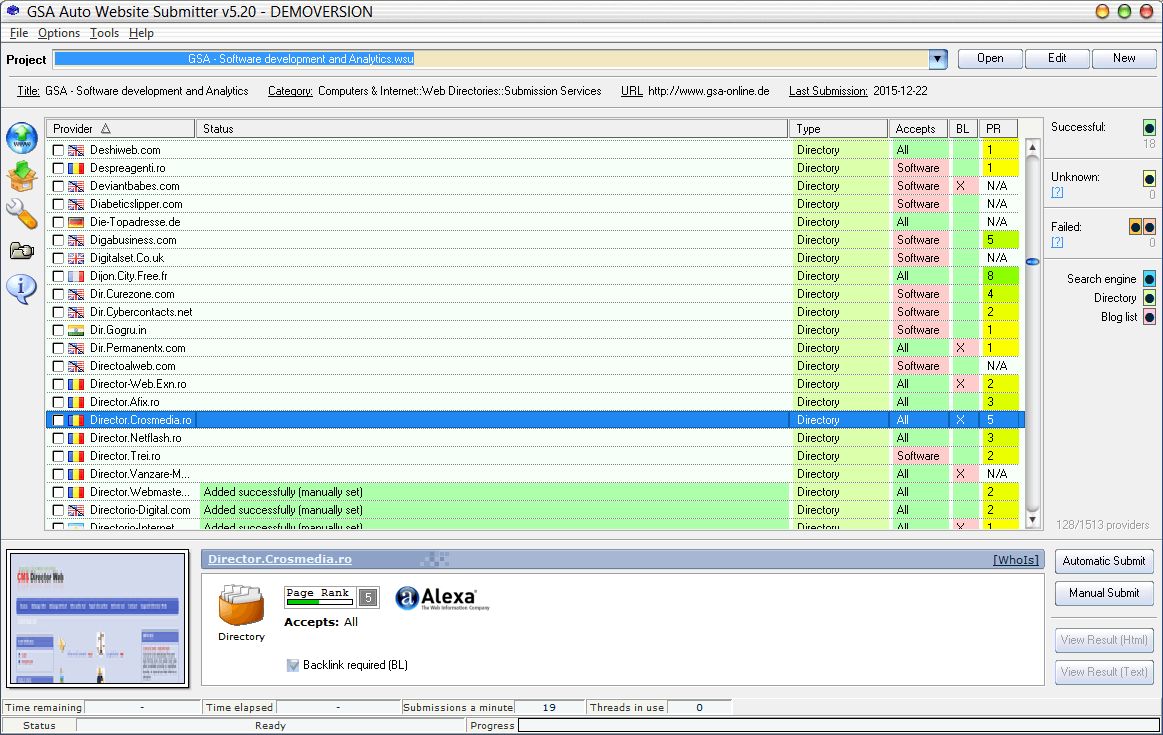Open the Director.Crosmedia.ro details link
Screen dimensions: 1163x735
click(280, 559)
